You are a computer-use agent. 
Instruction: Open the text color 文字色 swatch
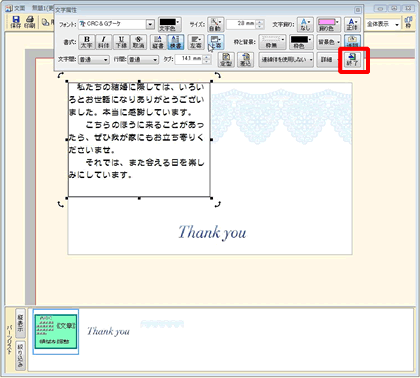(x=169, y=24)
